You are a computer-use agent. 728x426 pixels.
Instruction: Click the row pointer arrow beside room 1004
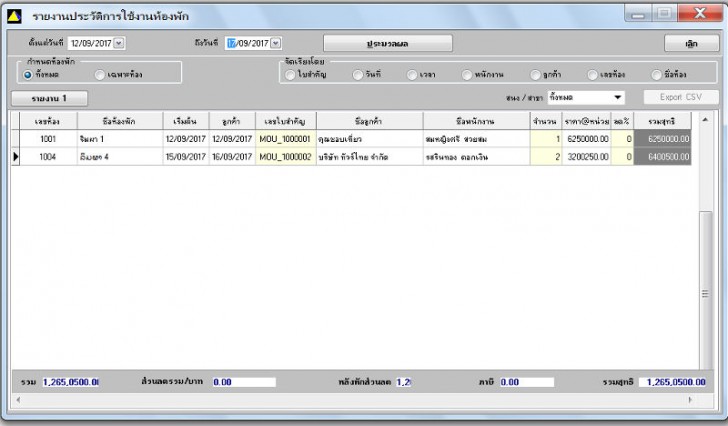[x=15, y=157]
